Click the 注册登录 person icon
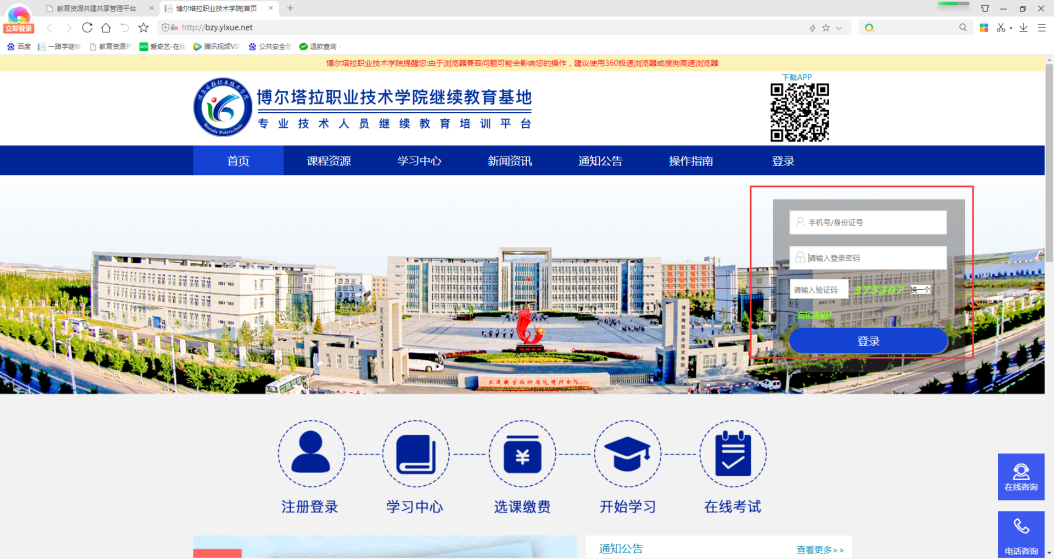Image resolution: width=1054 pixels, height=559 pixels. pyautogui.click(x=310, y=453)
